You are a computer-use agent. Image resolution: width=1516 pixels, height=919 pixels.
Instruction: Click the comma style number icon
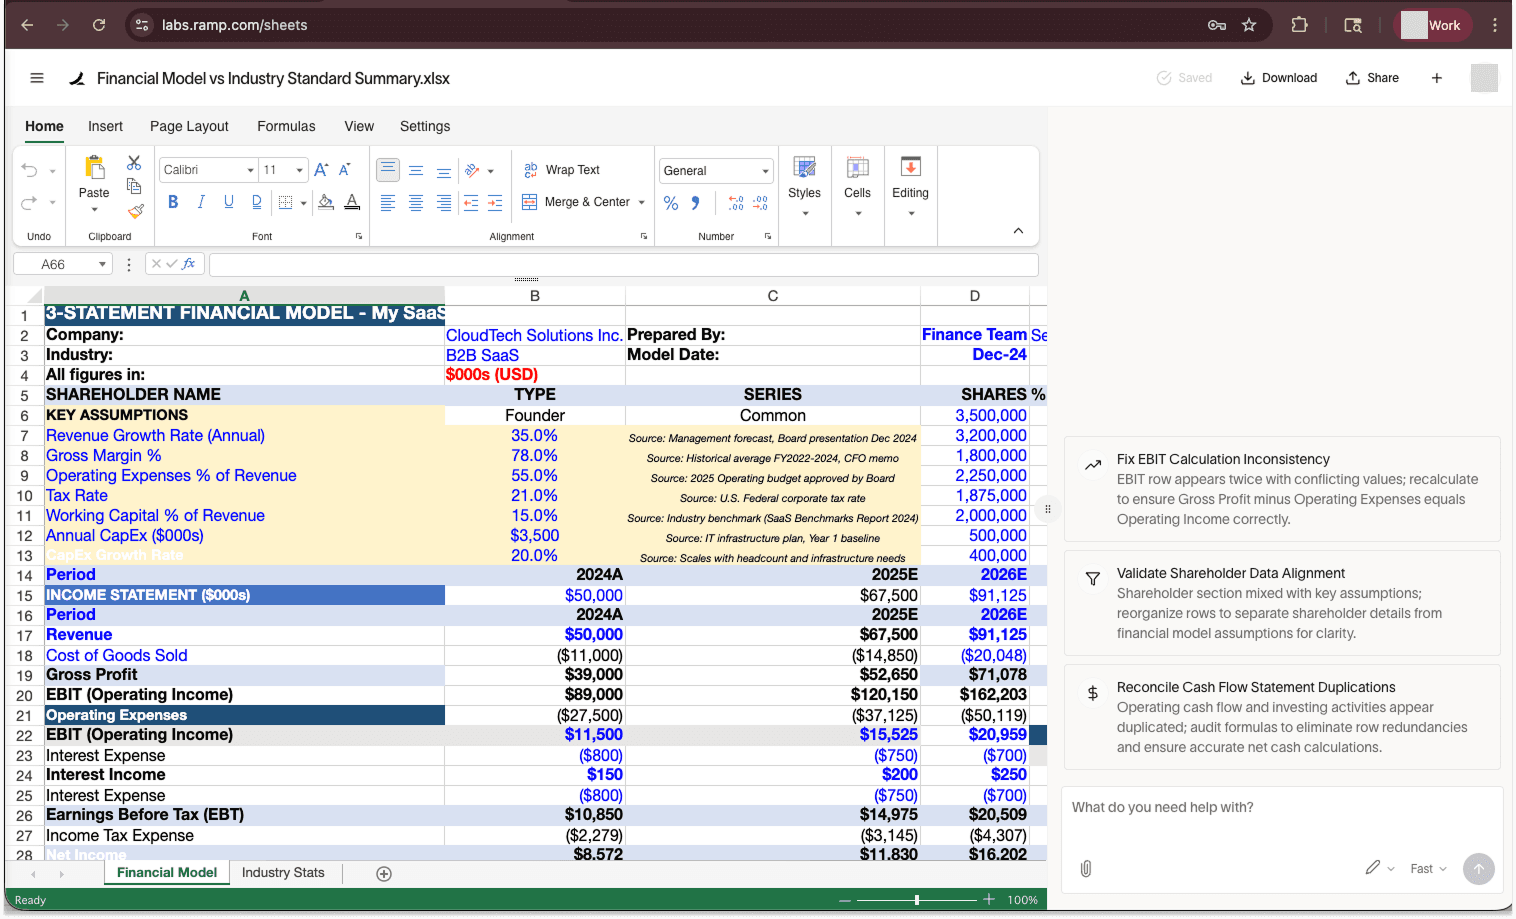click(695, 202)
